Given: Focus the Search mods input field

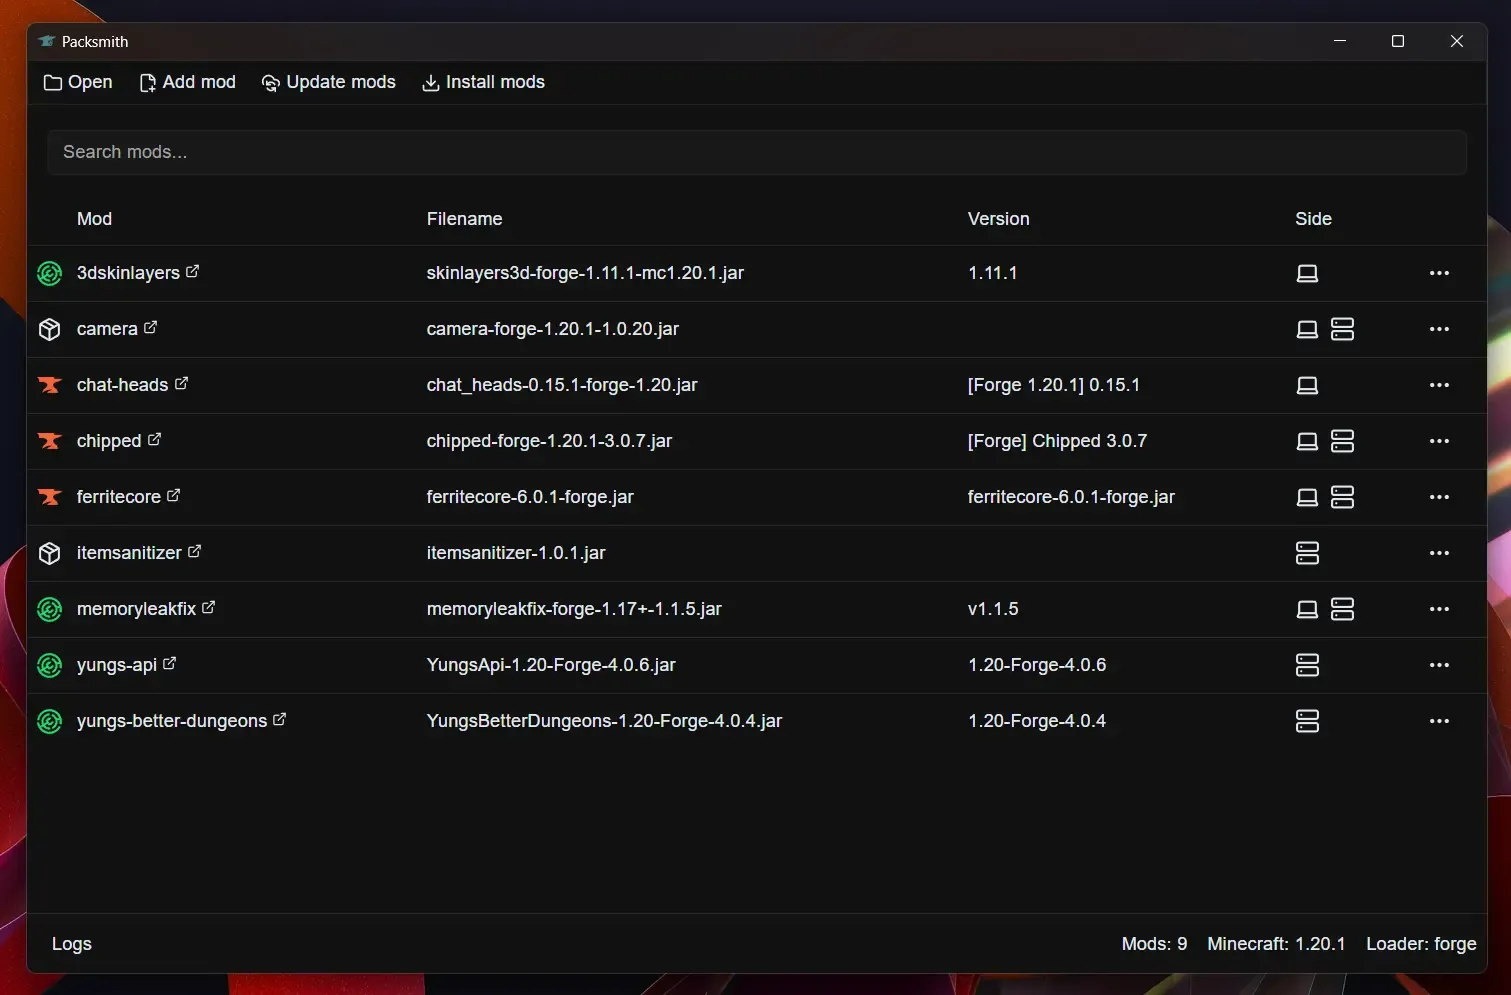Looking at the screenshot, I should click(757, 152).
